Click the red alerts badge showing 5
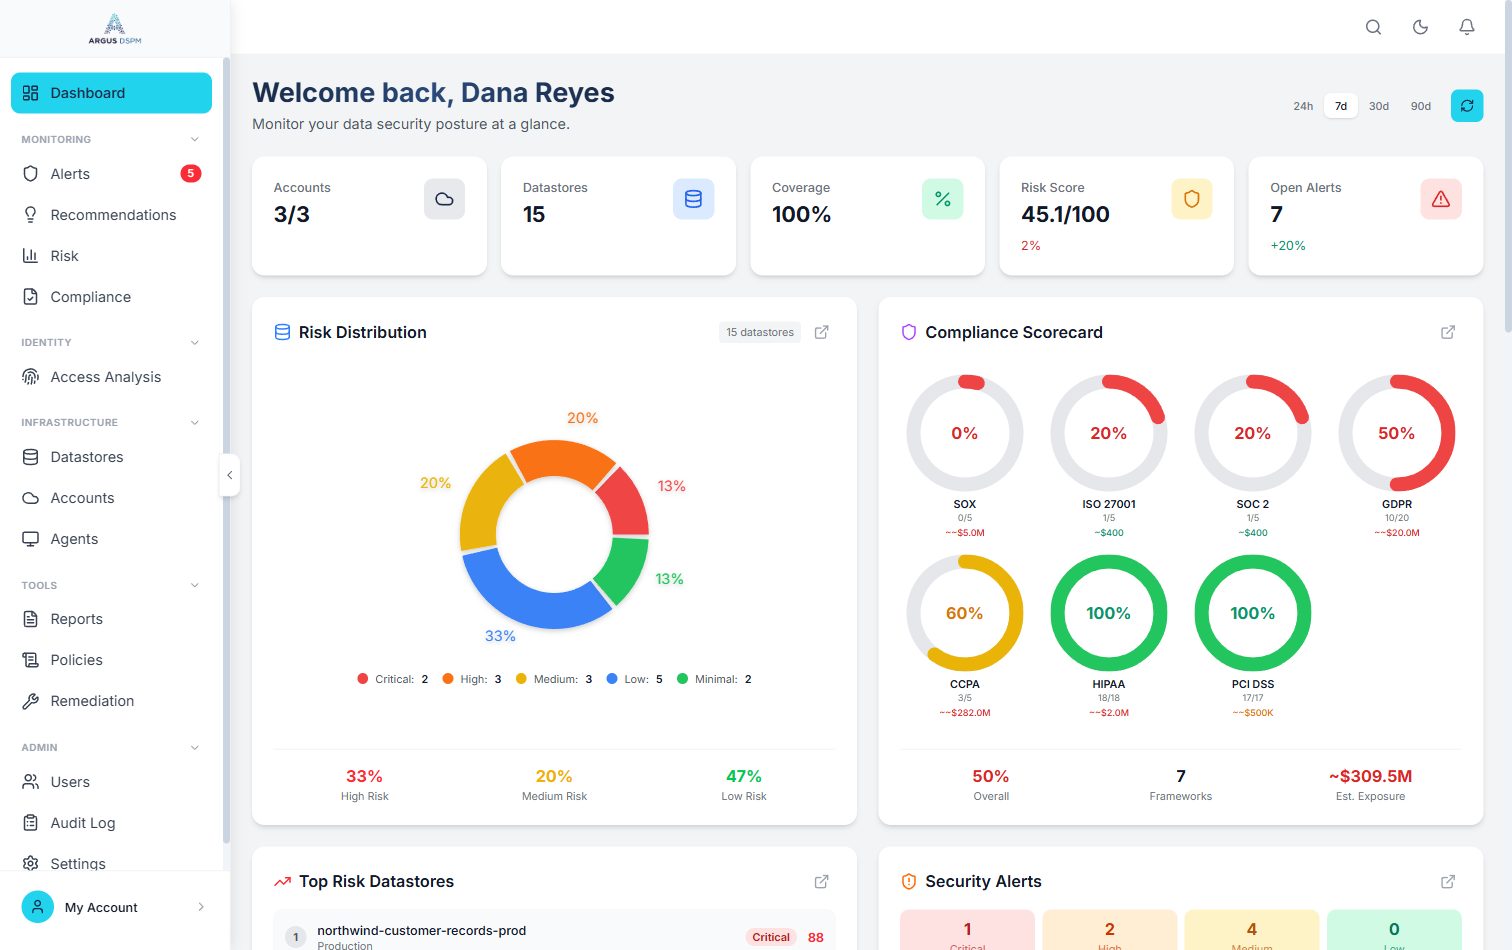 click(191, 174)
